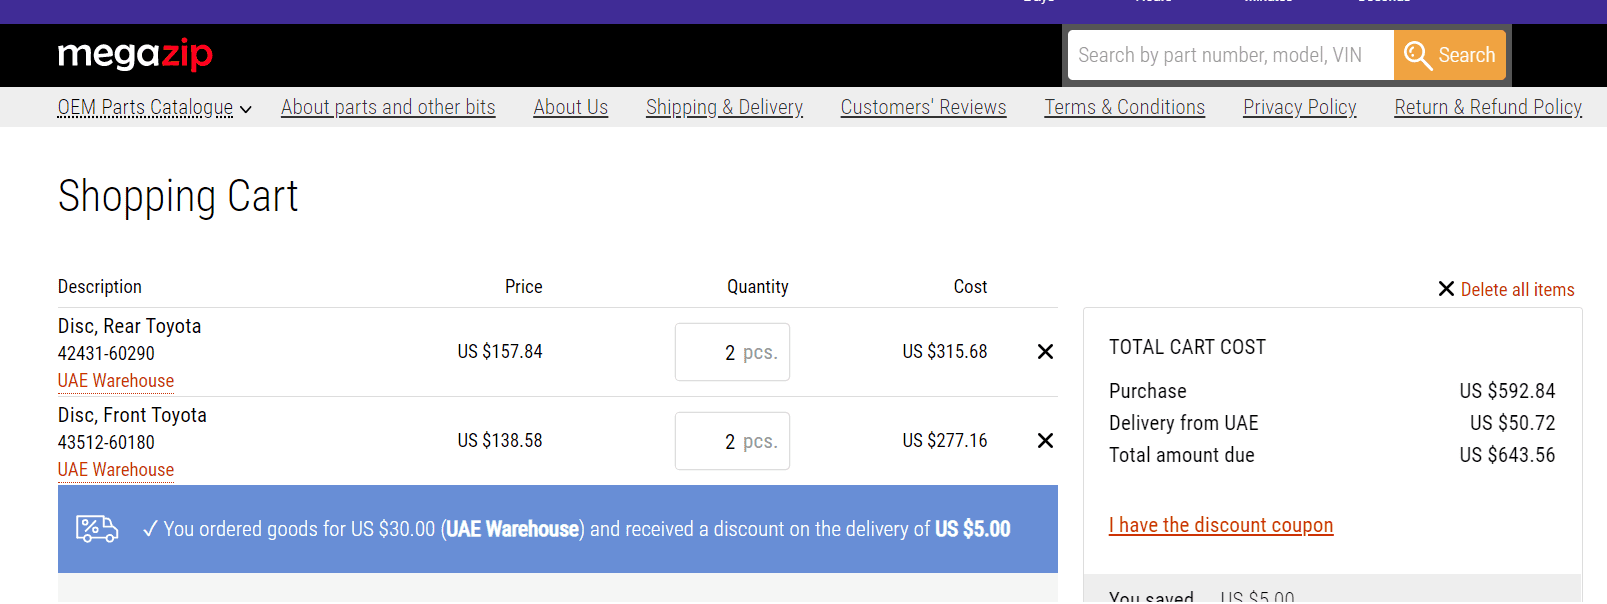Select part number 43512-60180
The image size is (1607, 604).
coord(106,442)
